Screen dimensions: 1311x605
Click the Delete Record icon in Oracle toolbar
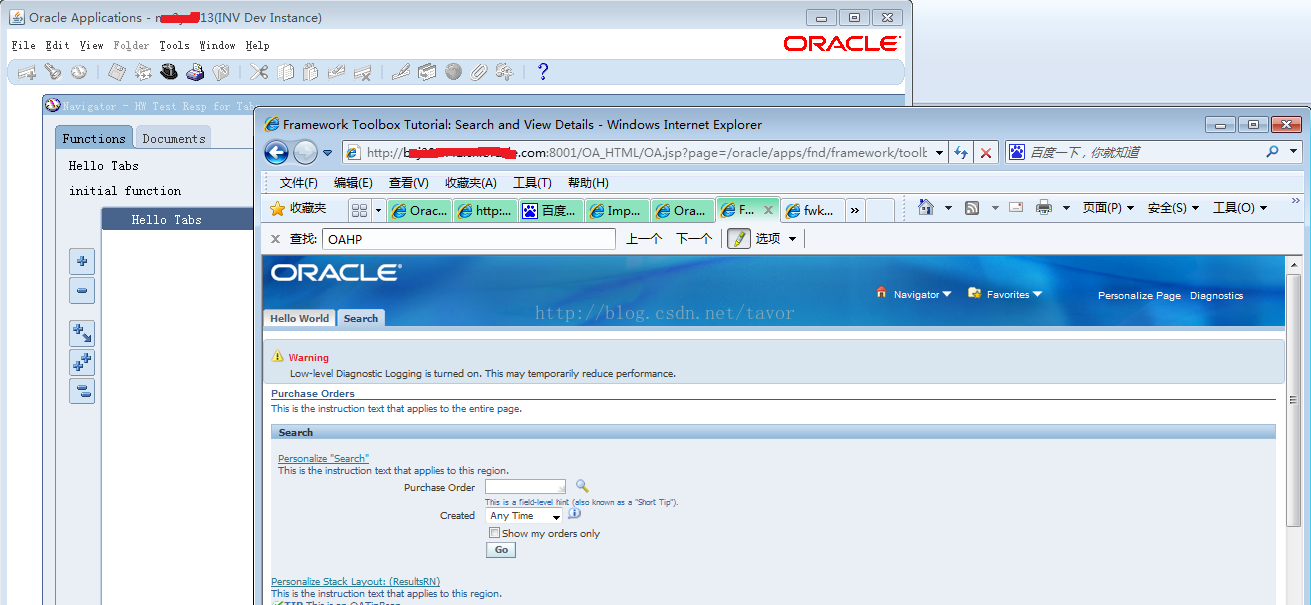363,72
